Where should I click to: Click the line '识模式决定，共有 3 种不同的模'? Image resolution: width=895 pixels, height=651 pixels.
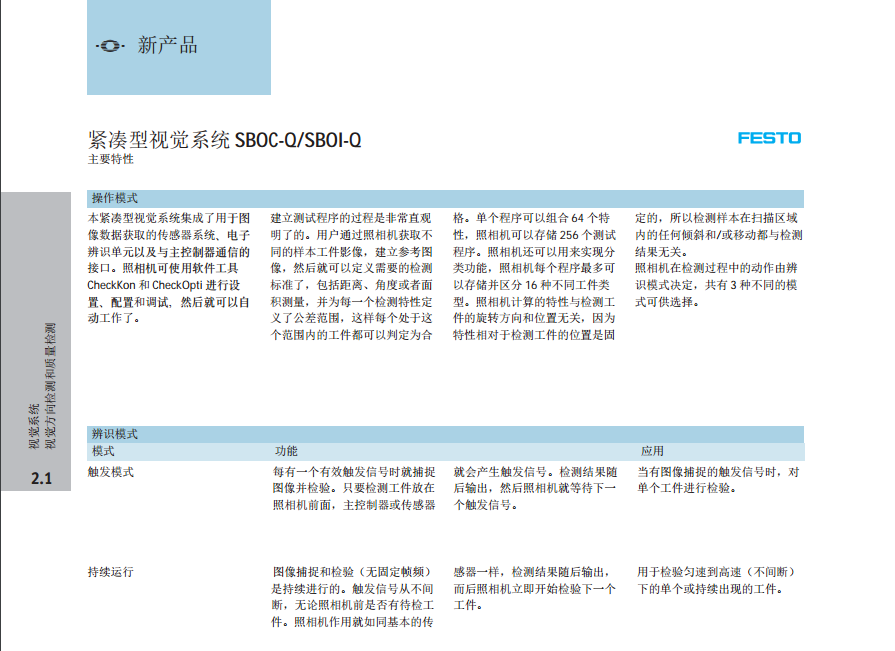pyautogui.click(x=716, y=285)
